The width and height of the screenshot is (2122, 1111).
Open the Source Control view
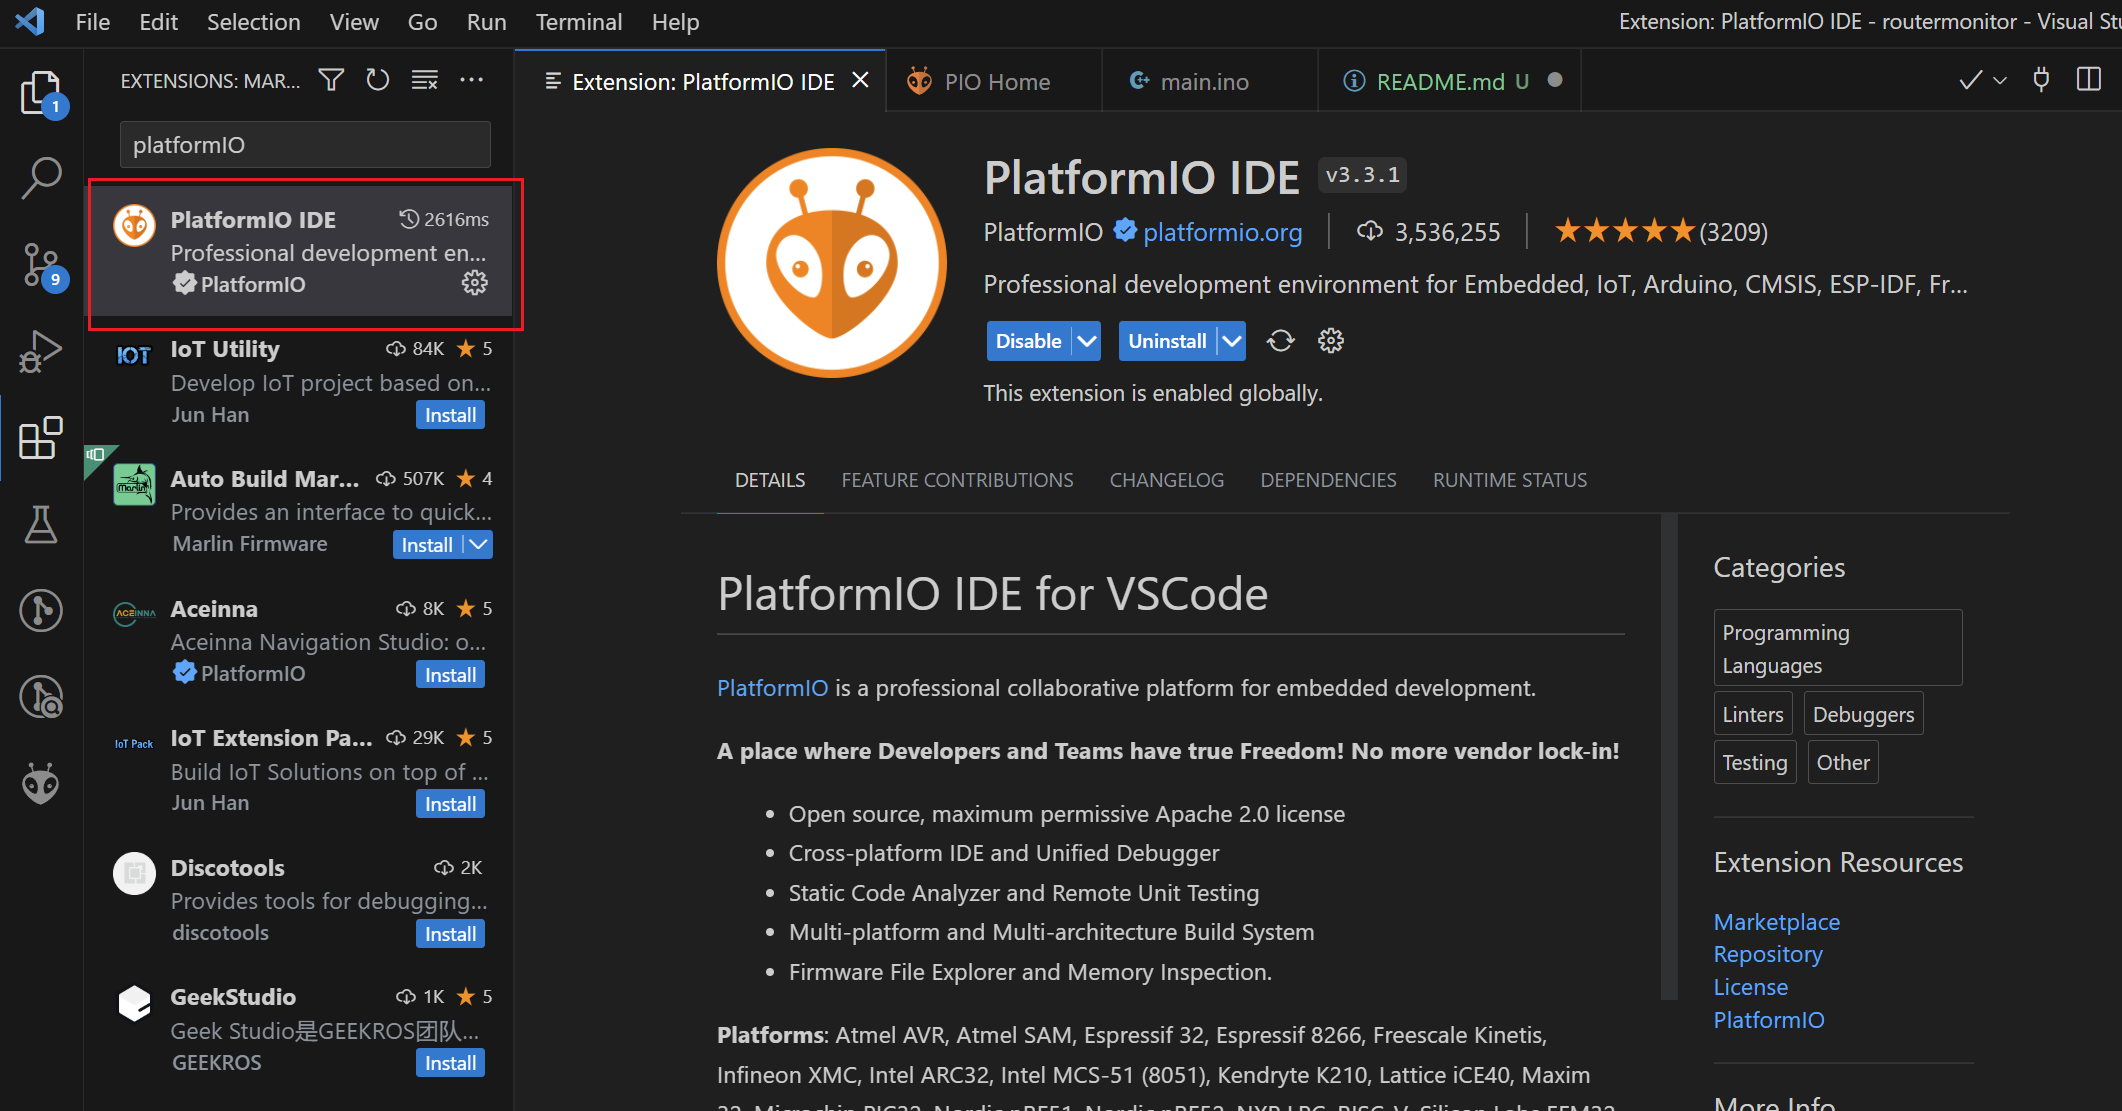(40, 265)
